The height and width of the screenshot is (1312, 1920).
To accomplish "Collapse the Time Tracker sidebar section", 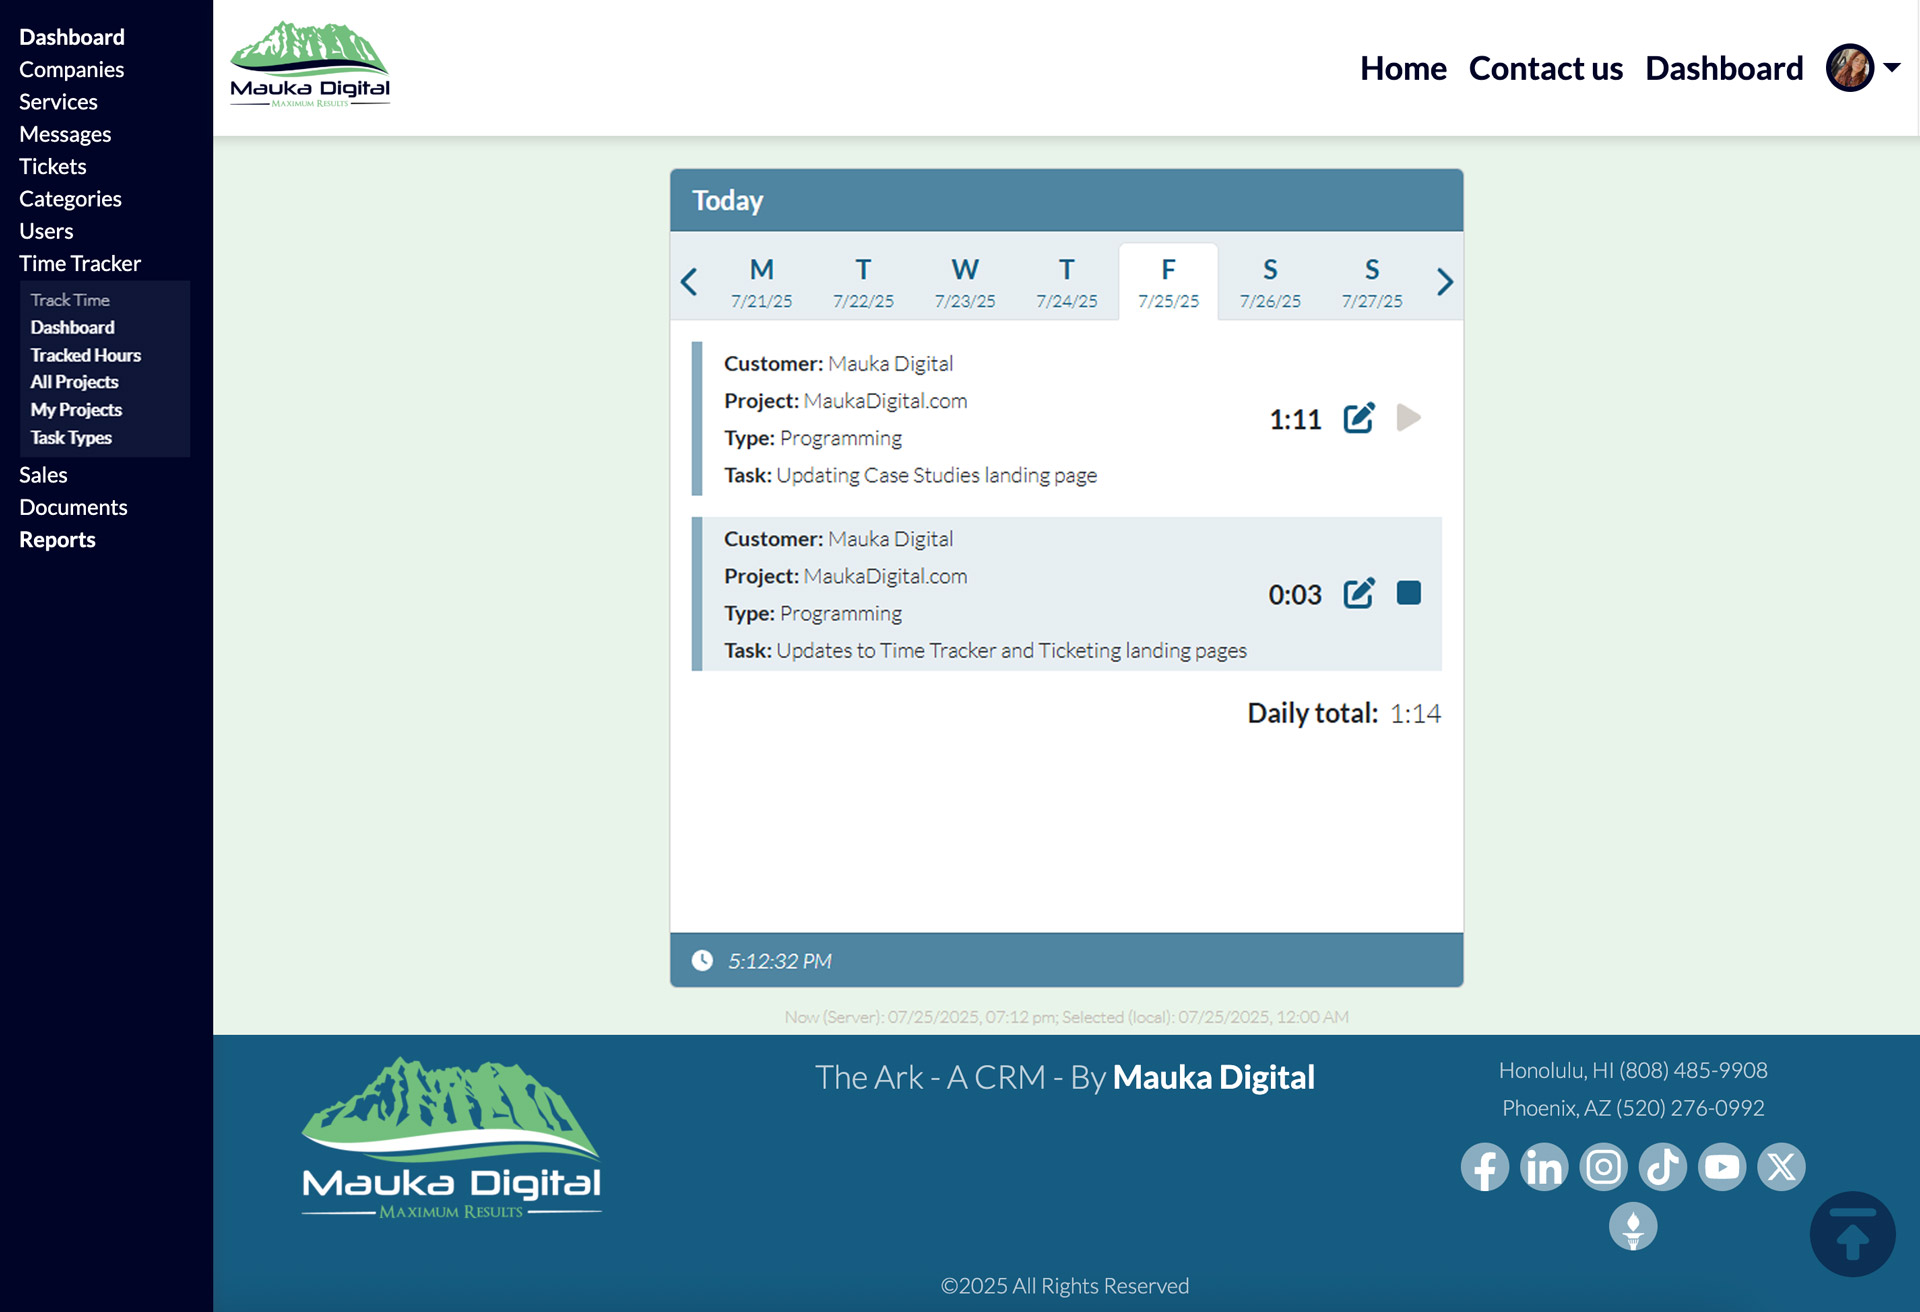I will pyautogui.click(x=80, y=263).
